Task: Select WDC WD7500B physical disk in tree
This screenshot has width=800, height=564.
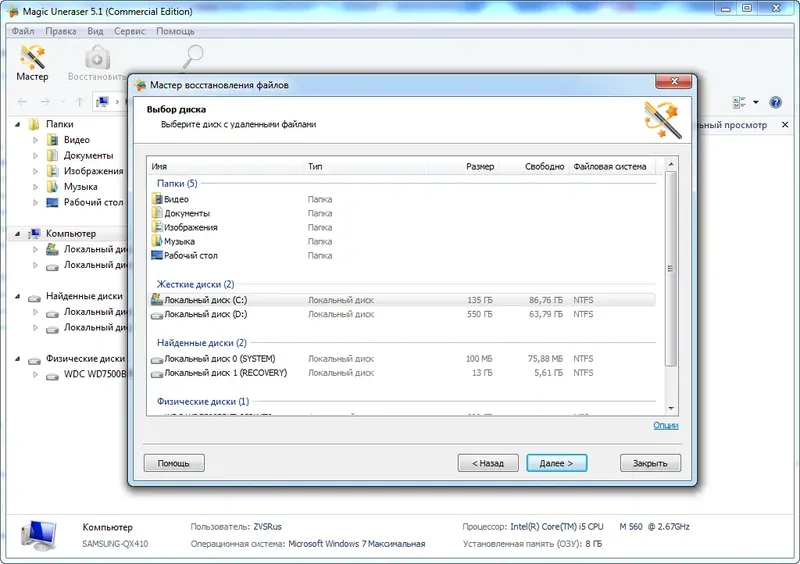Action: (94, 374)
